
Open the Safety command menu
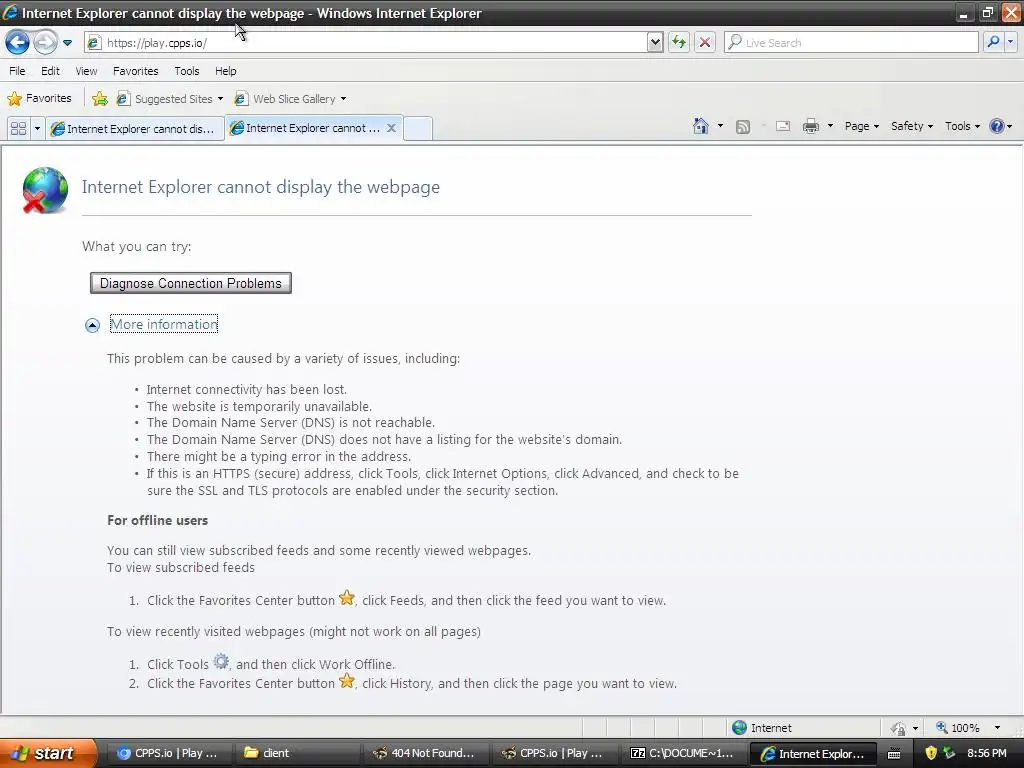(912, 126)
